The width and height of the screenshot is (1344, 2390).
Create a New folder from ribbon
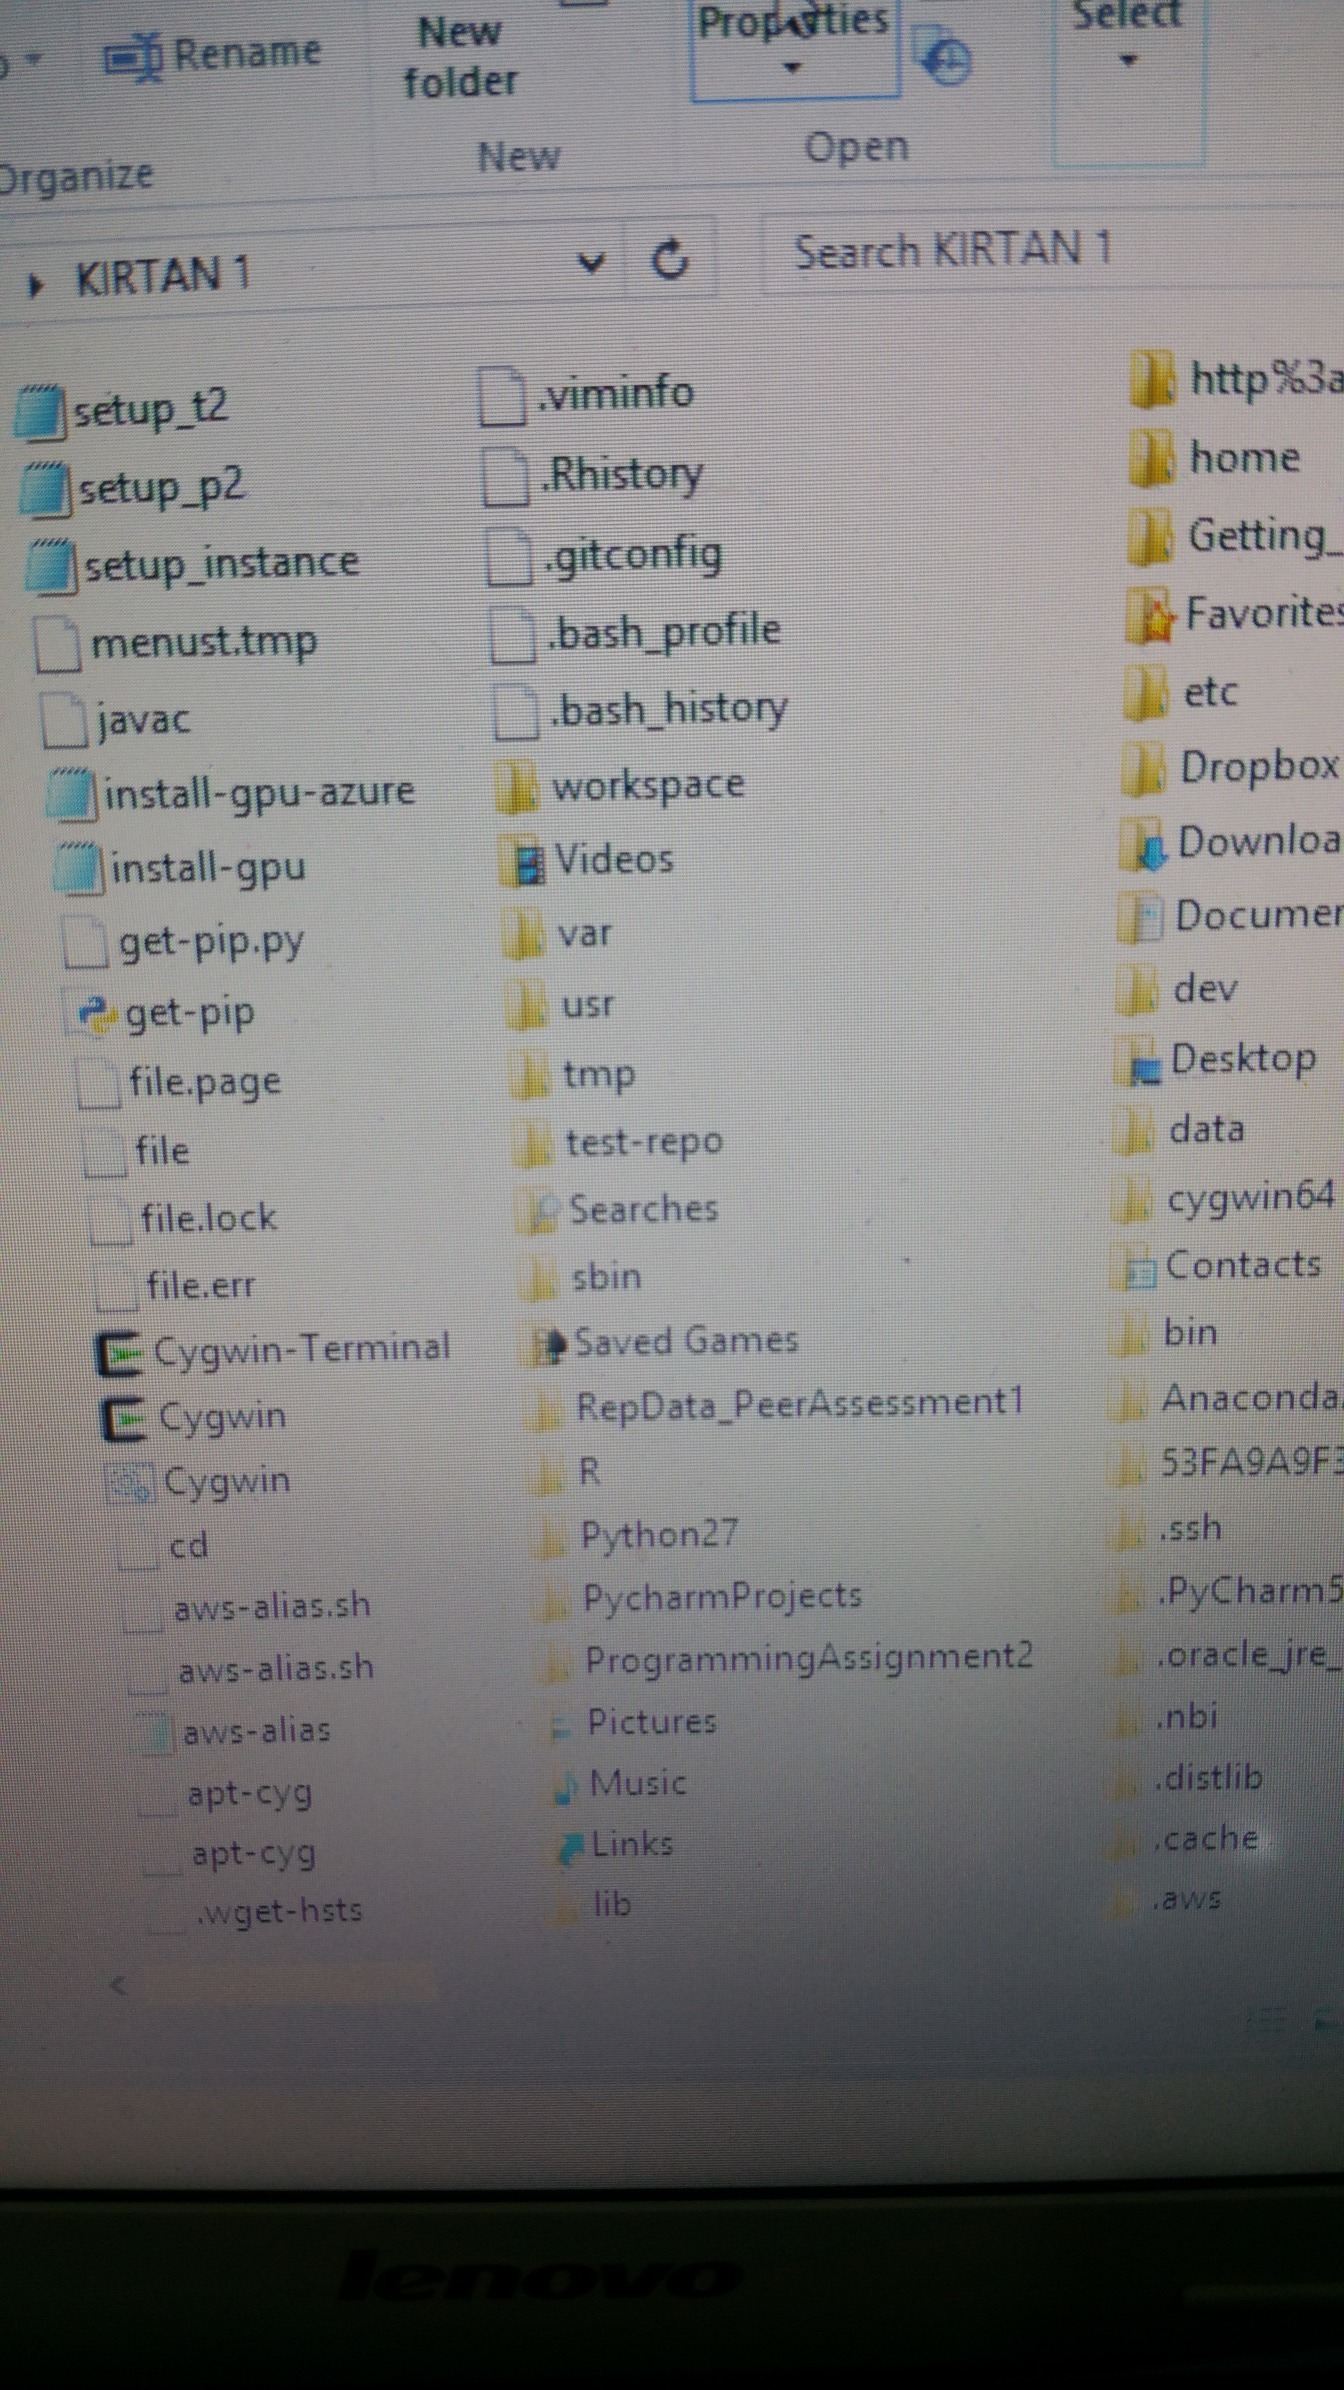coord(460,58)
